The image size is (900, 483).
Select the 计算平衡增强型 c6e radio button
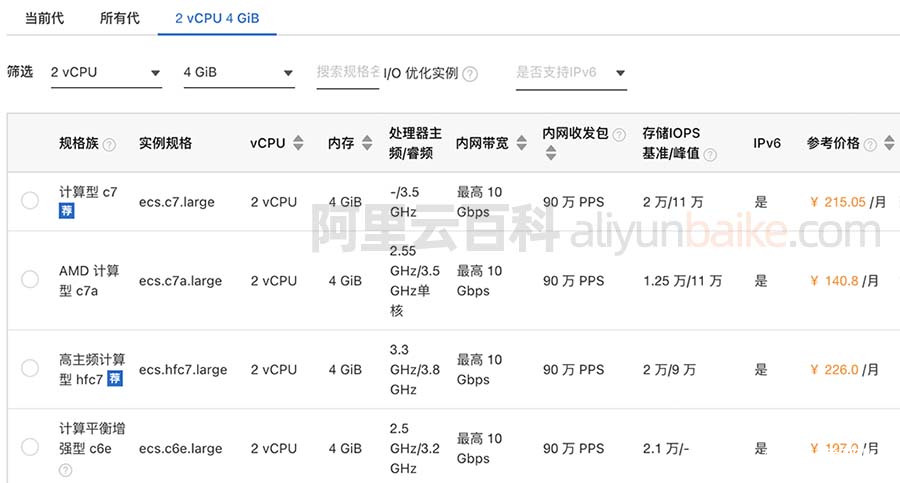click(x=30, y=447)
